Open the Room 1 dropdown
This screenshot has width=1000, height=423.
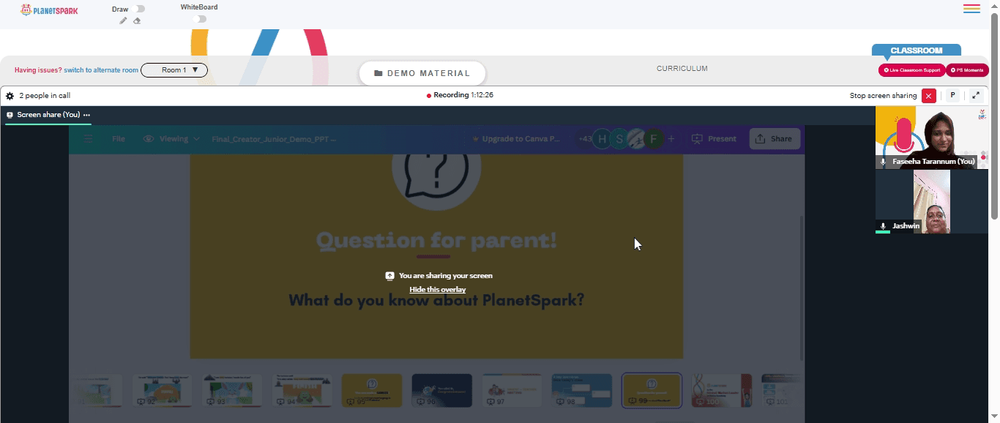click(x=174, y=70)
